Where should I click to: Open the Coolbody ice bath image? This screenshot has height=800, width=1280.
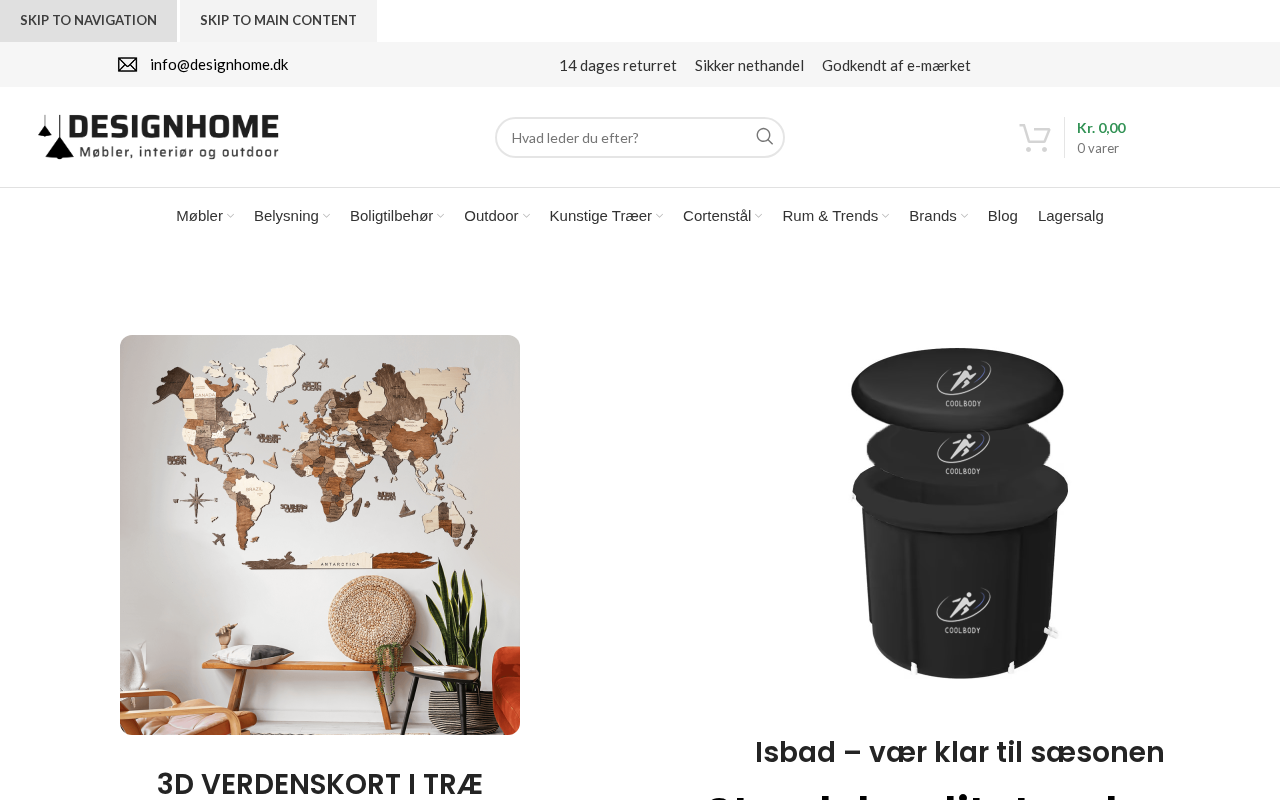[x=960, y=513]
